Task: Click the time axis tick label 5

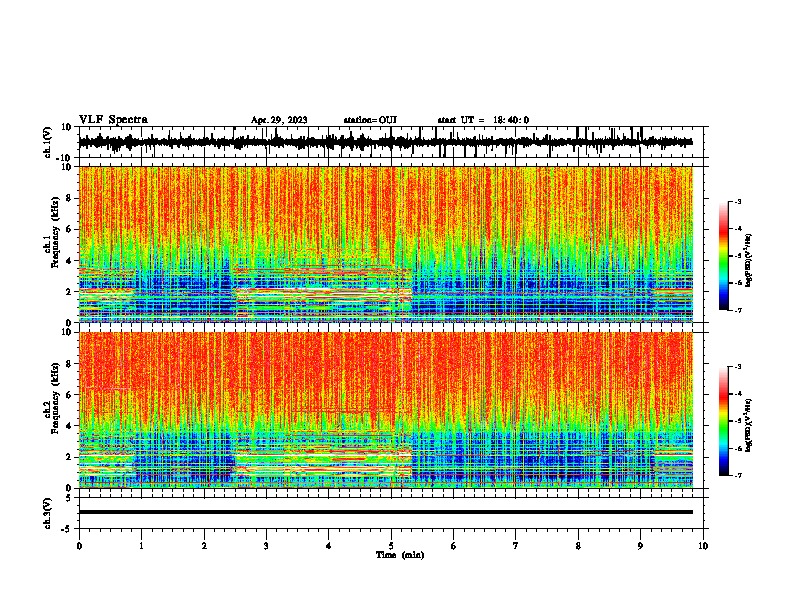Action: [391, 546]
